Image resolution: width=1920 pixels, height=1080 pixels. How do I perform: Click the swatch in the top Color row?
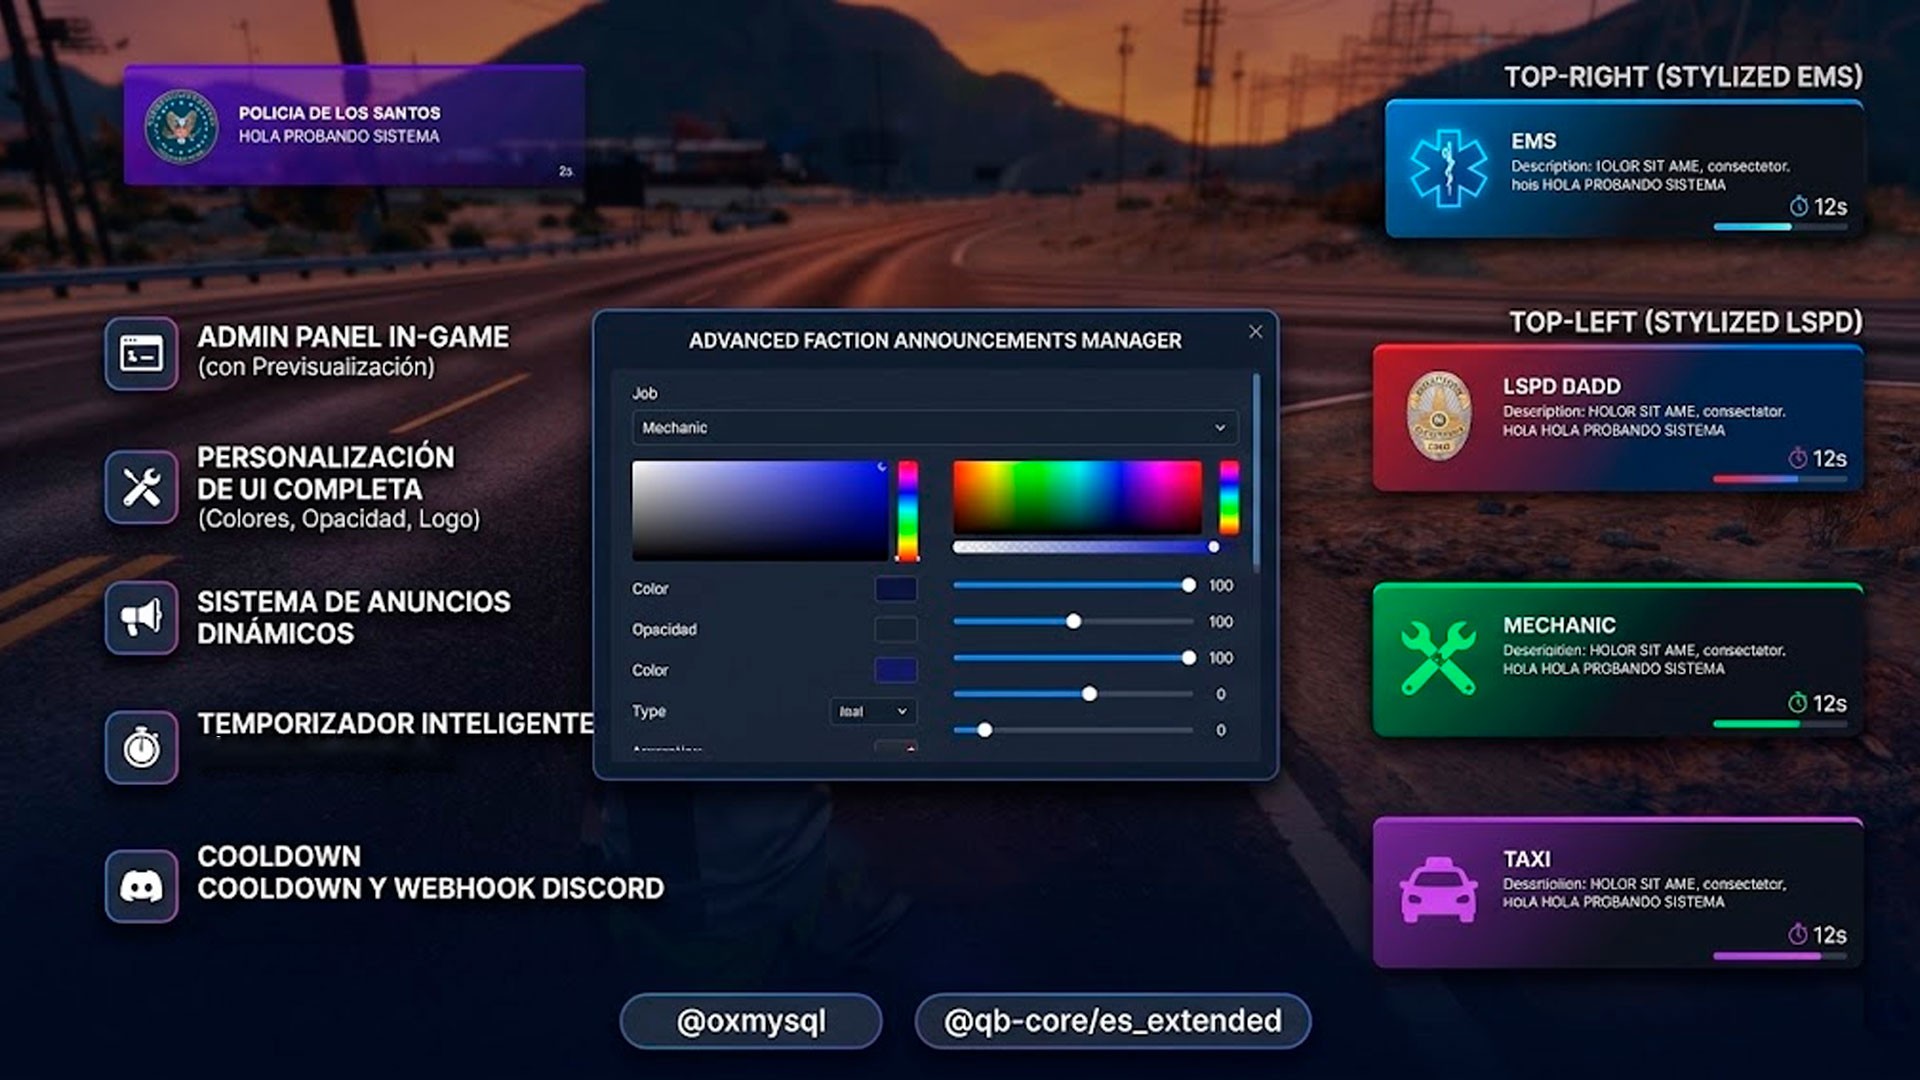[896, 589]
